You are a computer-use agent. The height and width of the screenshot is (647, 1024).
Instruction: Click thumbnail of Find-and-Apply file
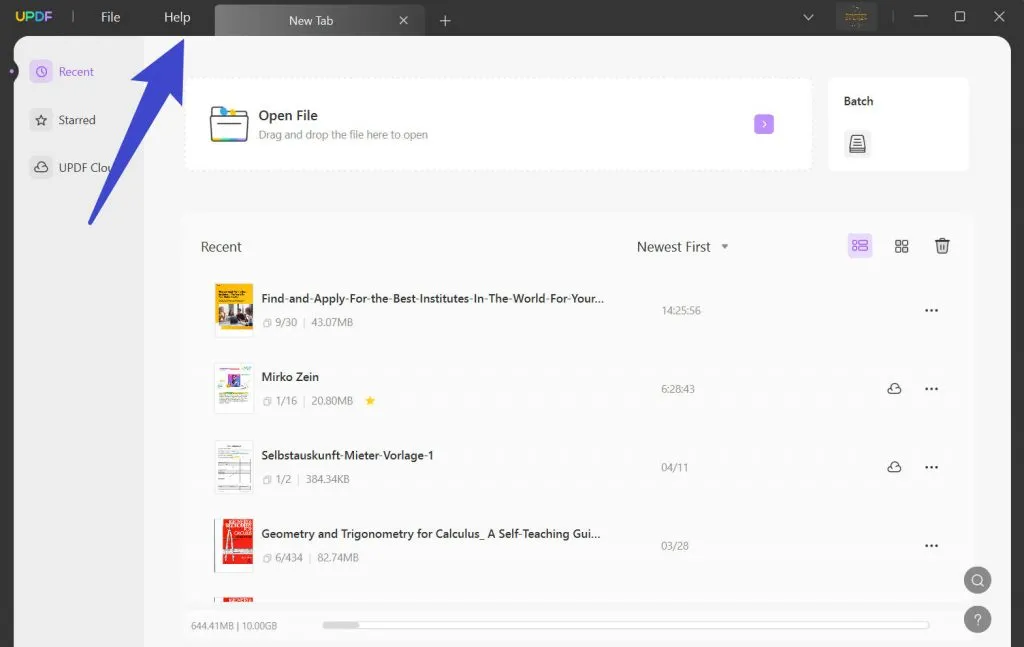234,309
